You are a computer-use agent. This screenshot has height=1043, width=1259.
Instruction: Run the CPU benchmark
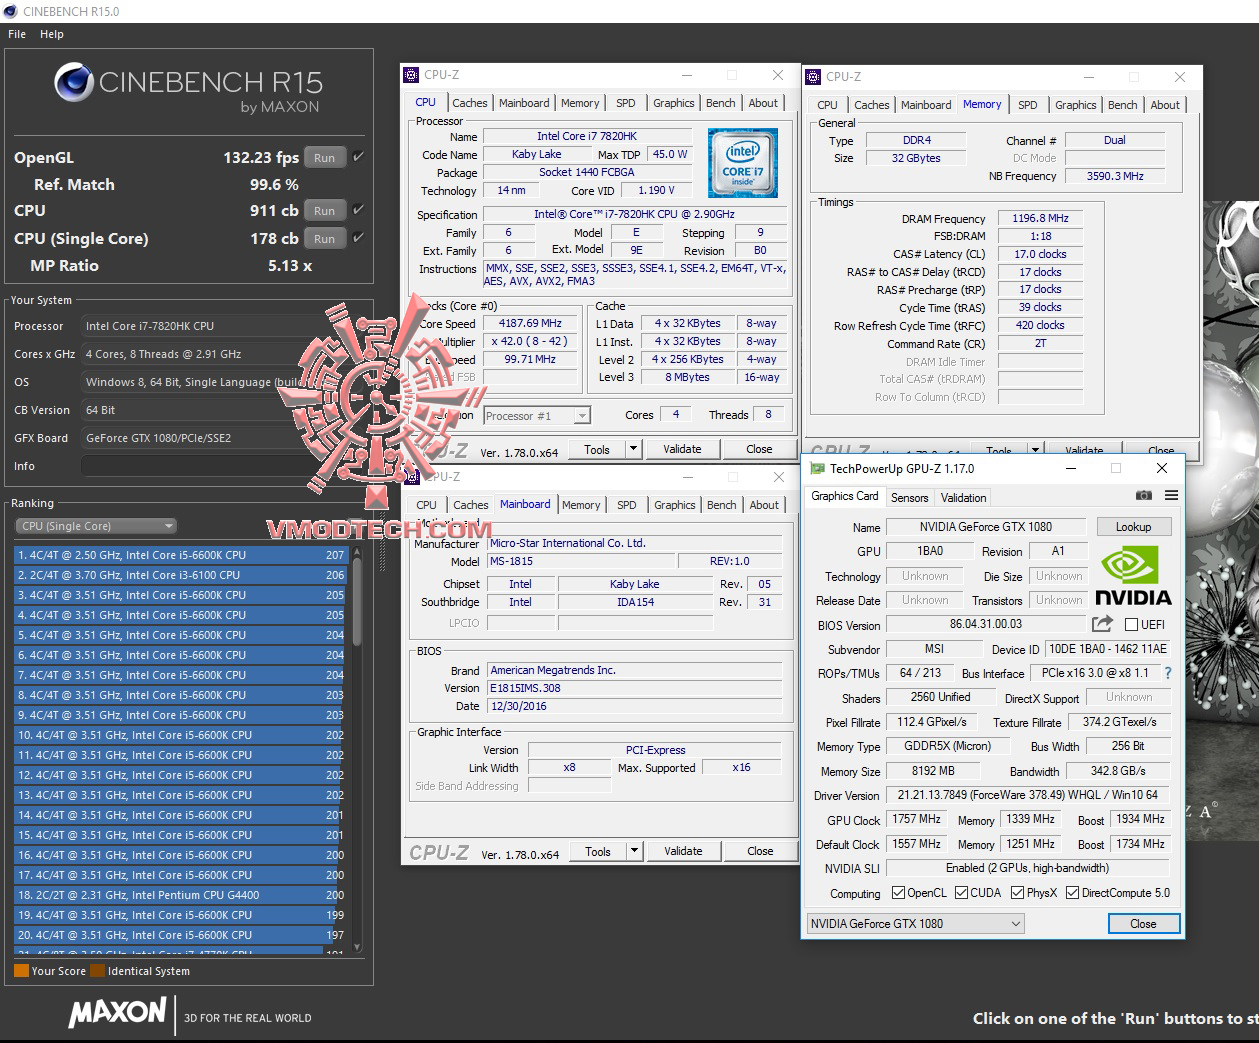pos(325,210)
